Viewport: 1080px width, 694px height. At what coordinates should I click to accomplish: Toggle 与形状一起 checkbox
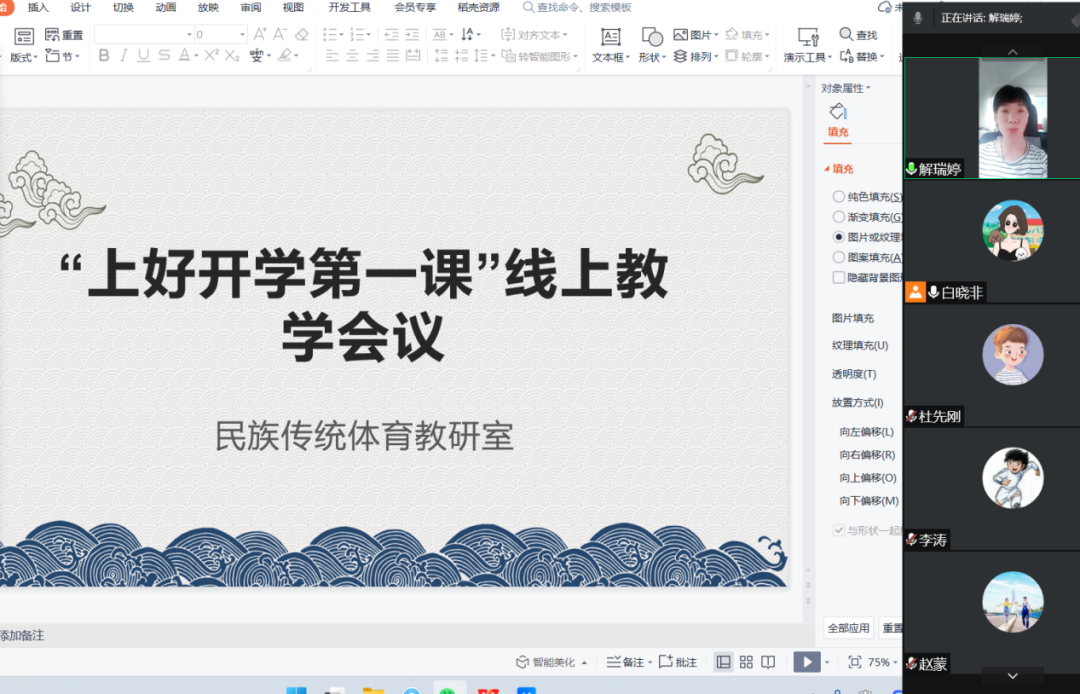[x=838, y=529]
